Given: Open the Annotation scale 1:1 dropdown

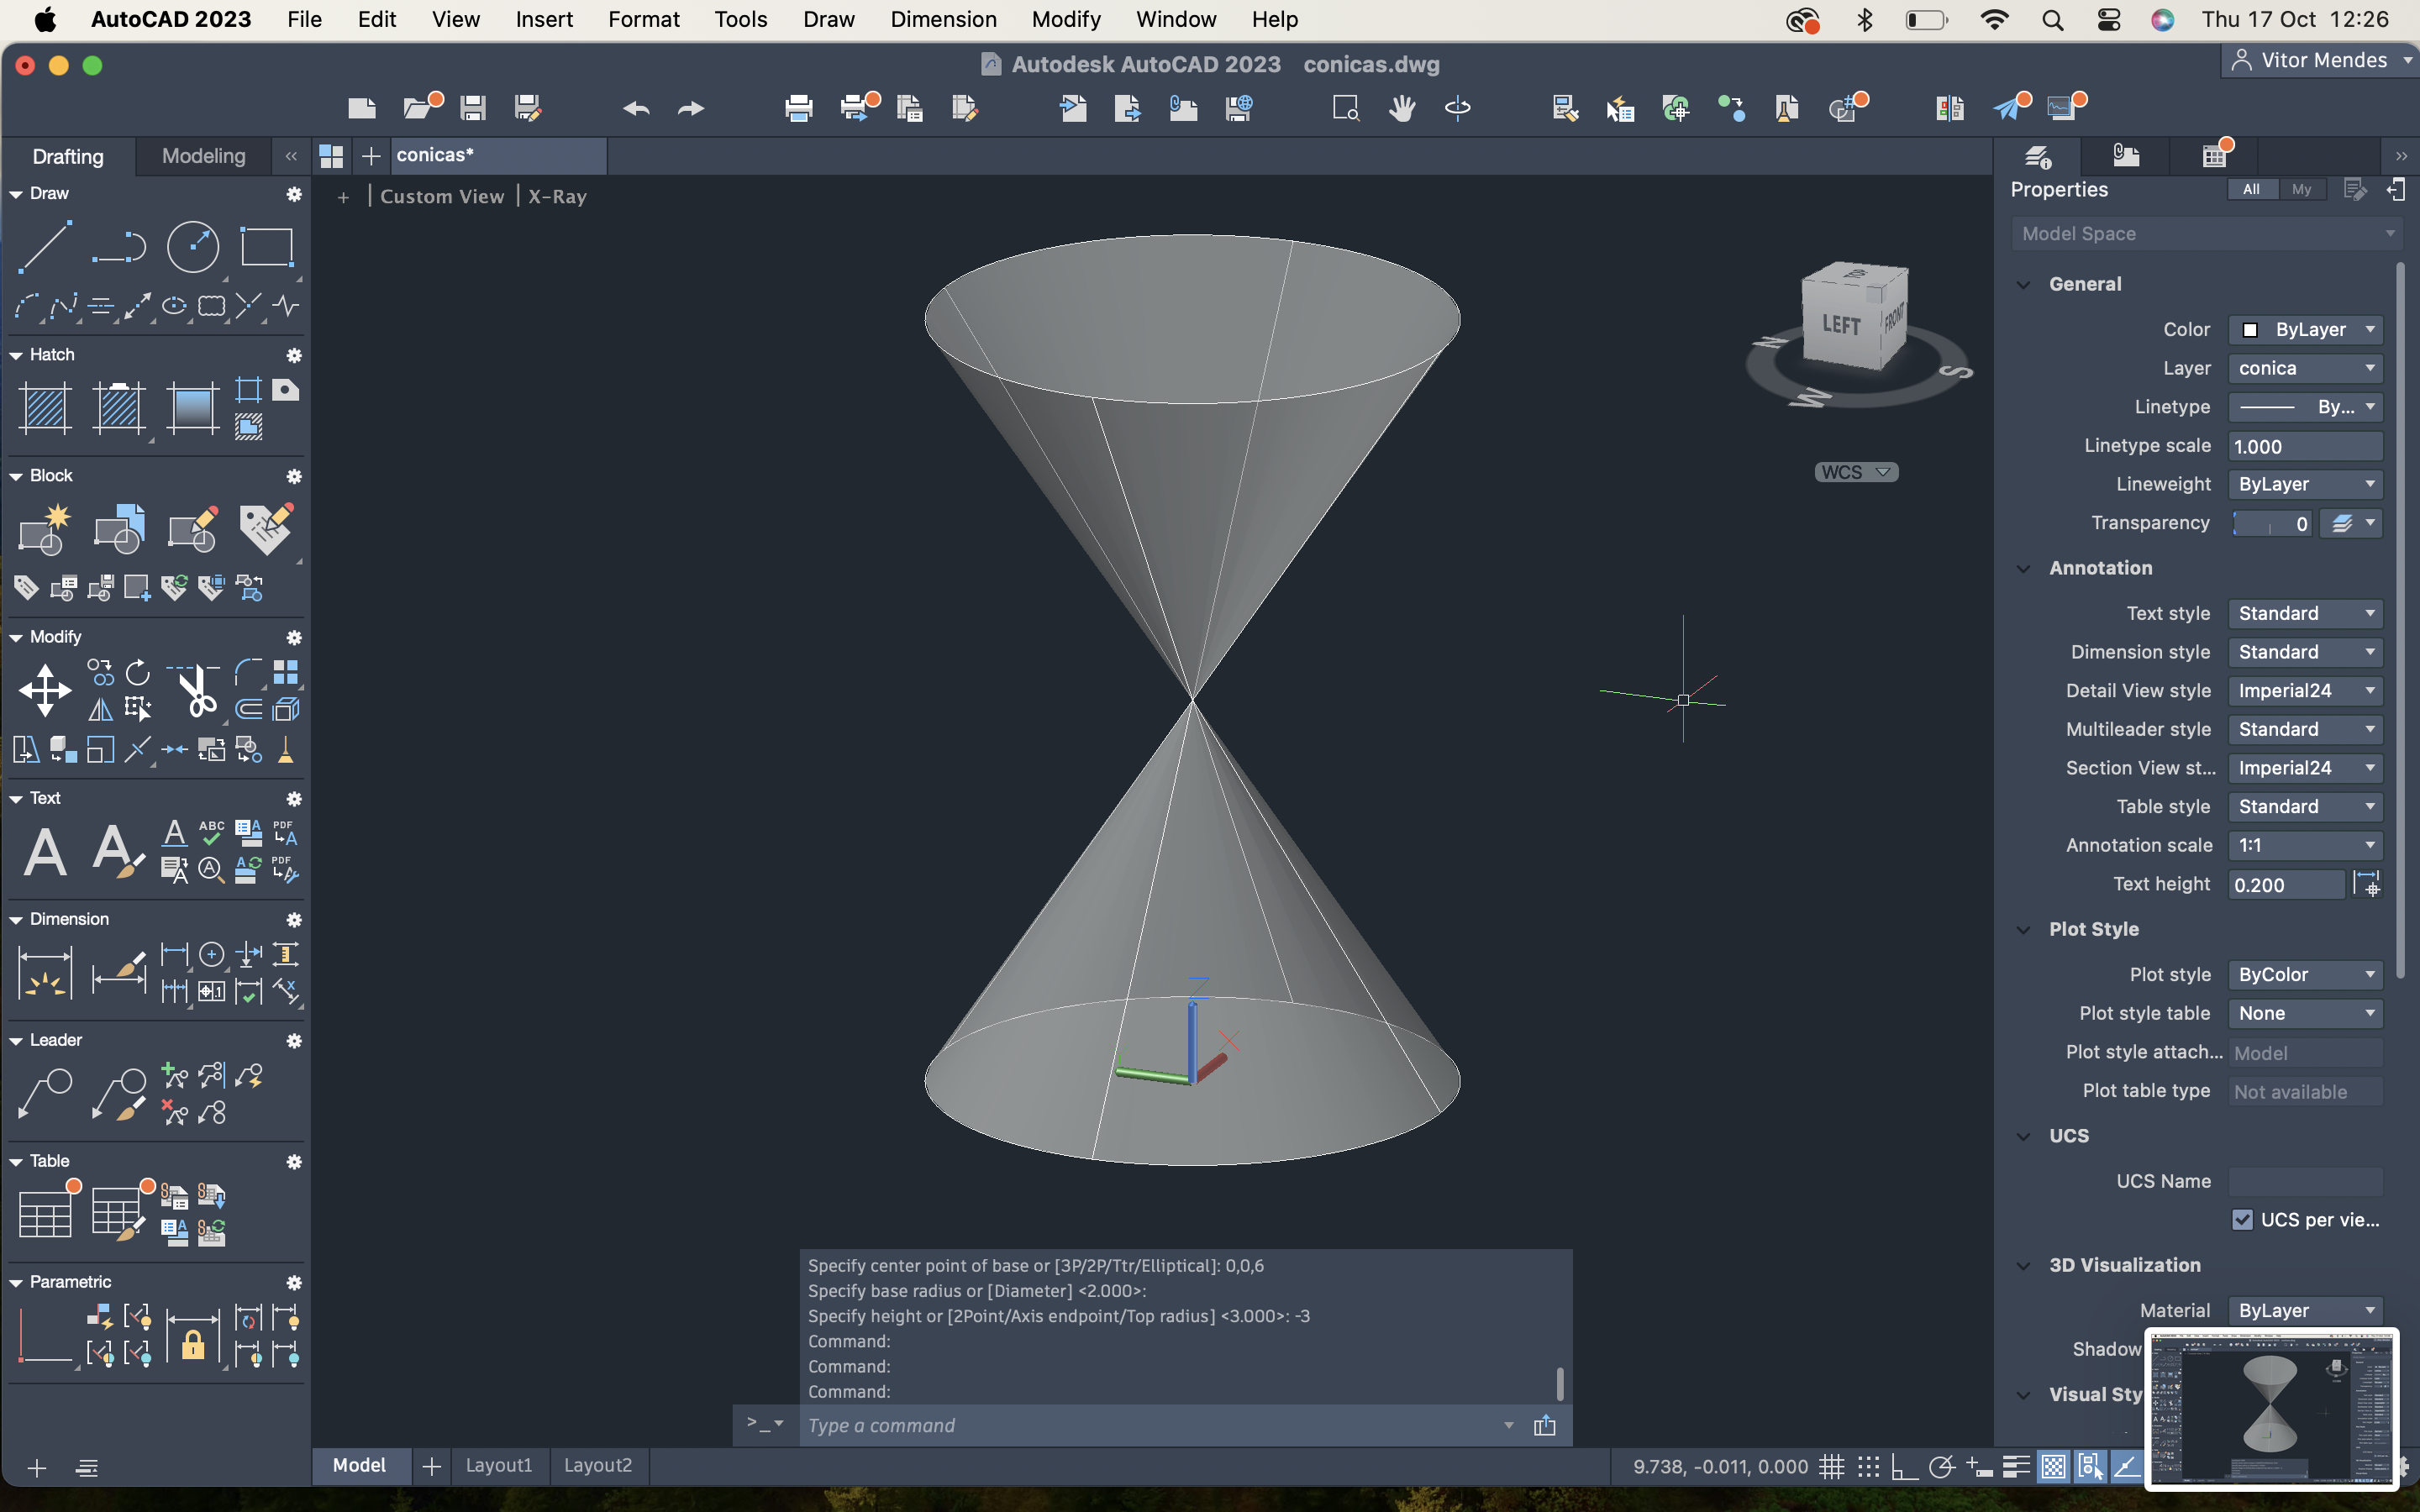Looking at the screenshot, I should tap(2305, 845).
